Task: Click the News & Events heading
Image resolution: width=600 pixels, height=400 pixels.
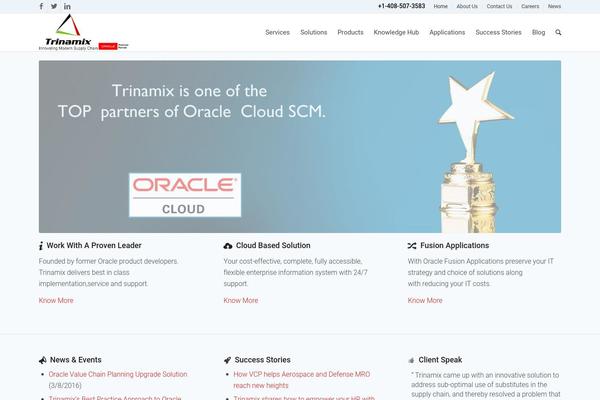Action: (x=76, y=360)
